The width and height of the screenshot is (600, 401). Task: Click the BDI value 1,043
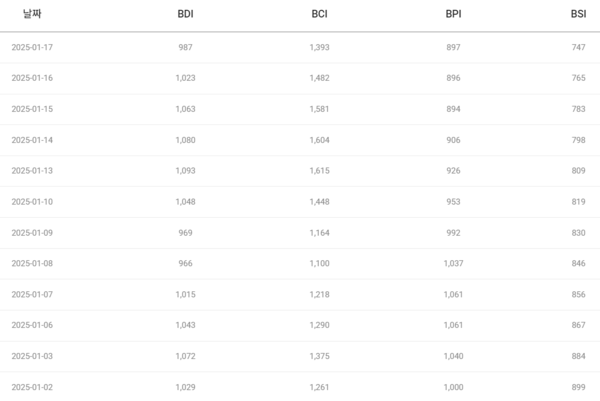(x=185, y=325)
